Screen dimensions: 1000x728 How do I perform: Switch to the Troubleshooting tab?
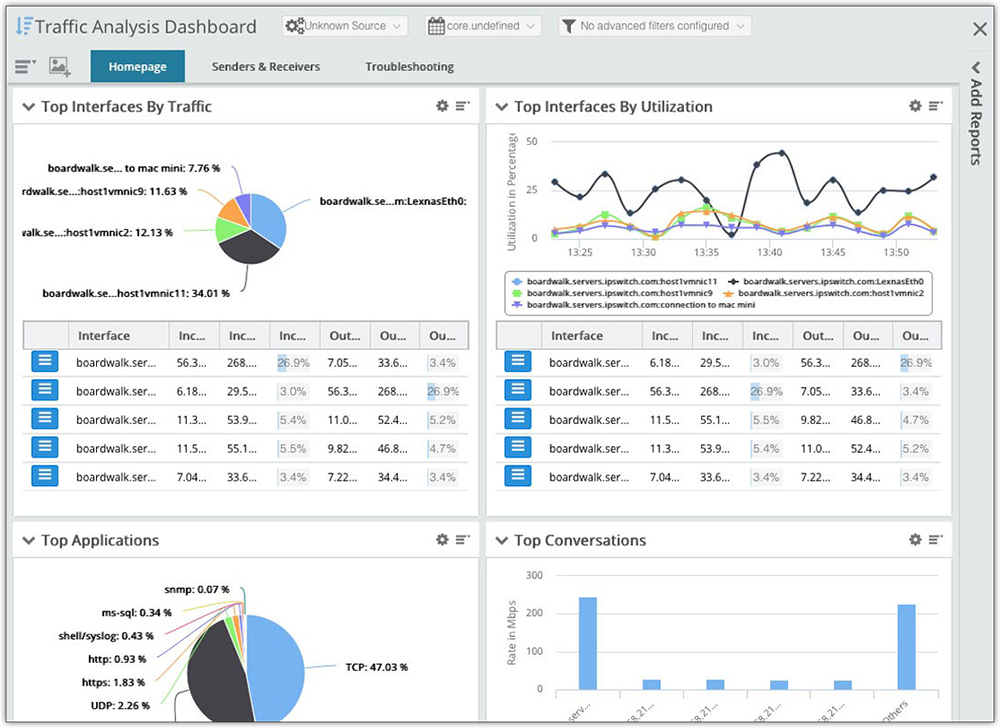tap(409, 66)
